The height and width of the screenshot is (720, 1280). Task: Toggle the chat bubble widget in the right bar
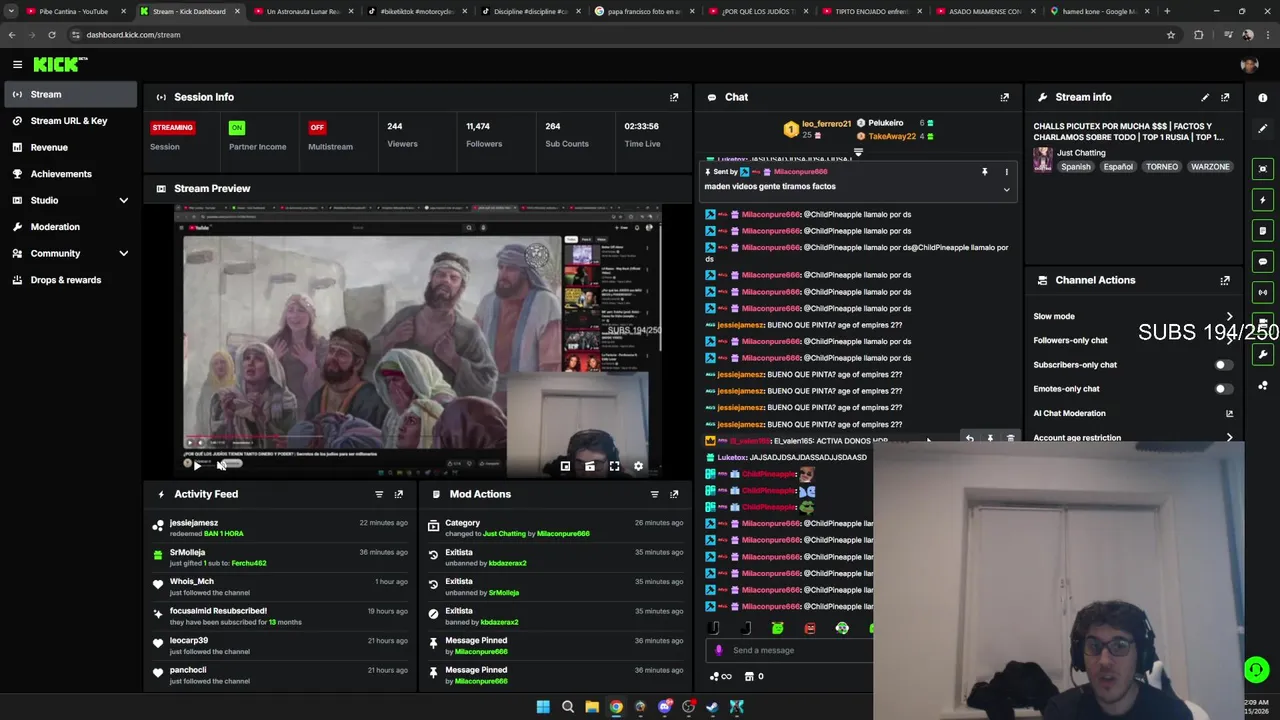(x=1263, y=262)
